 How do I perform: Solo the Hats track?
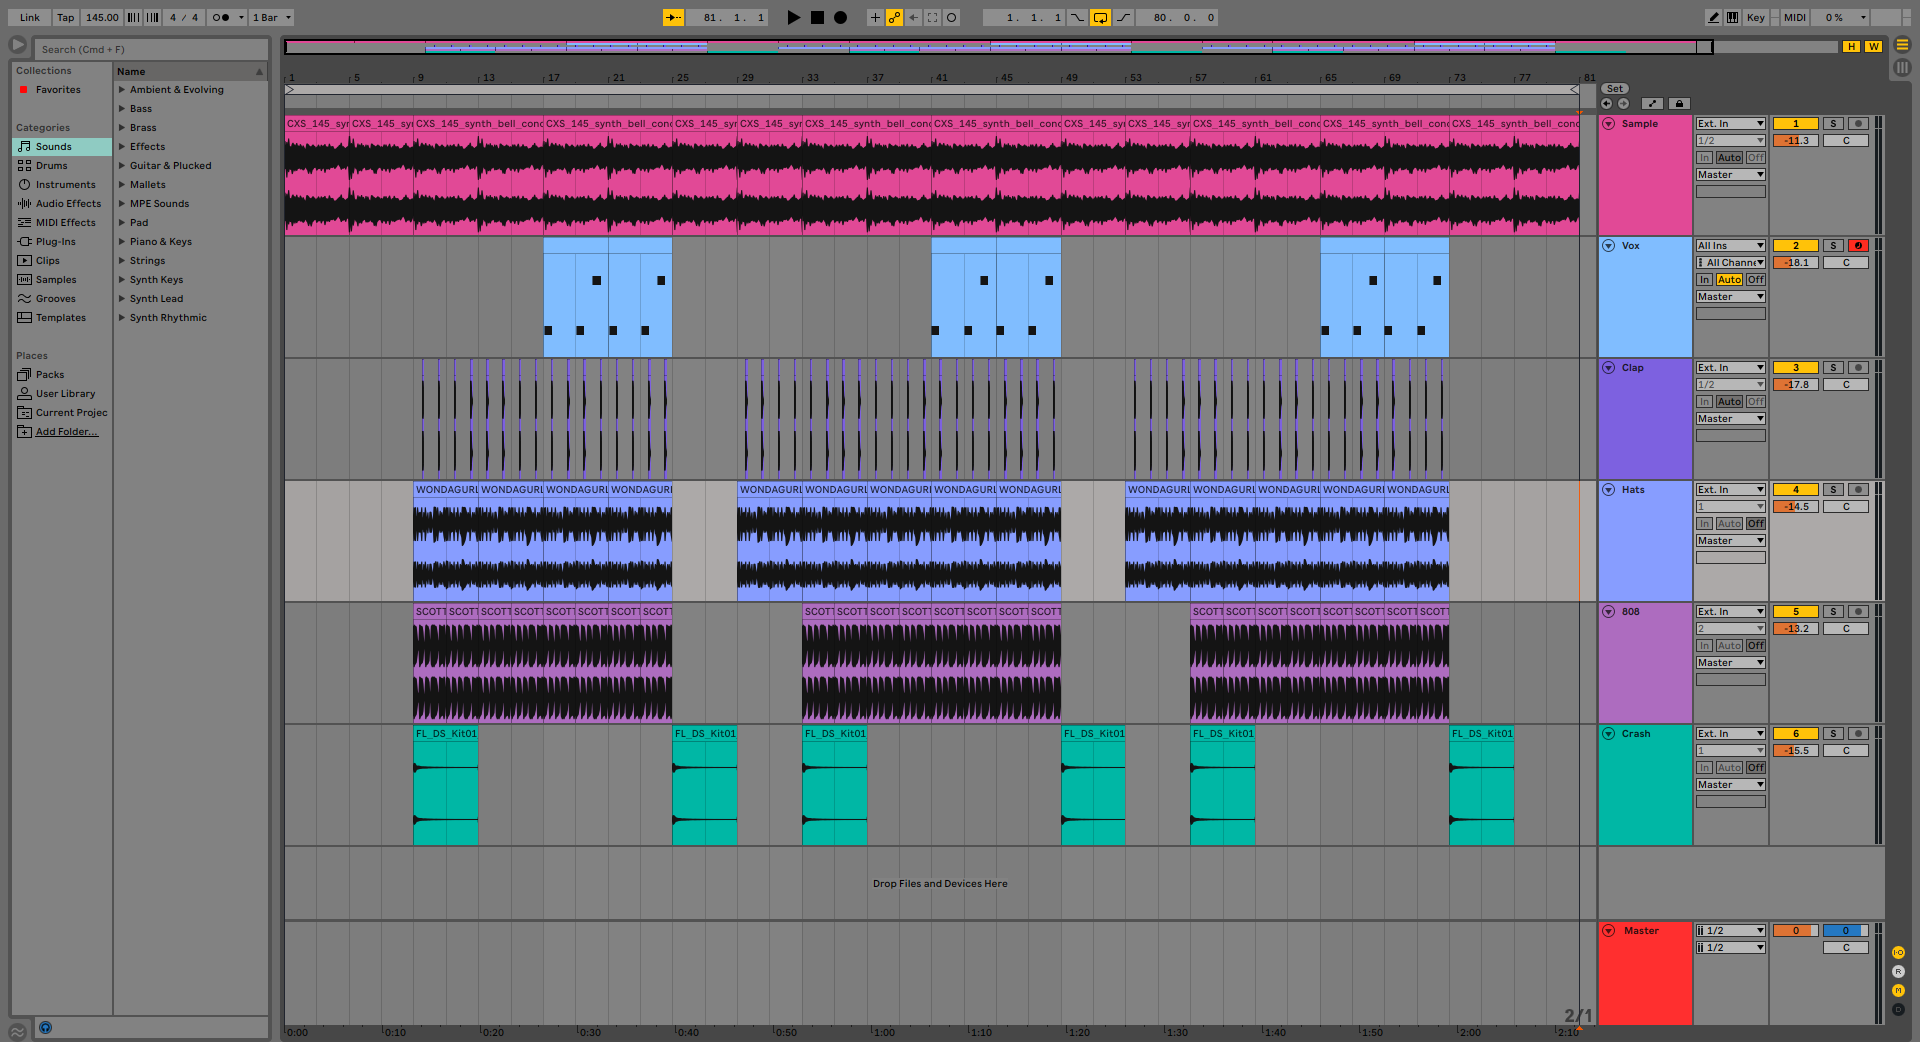1833,489
